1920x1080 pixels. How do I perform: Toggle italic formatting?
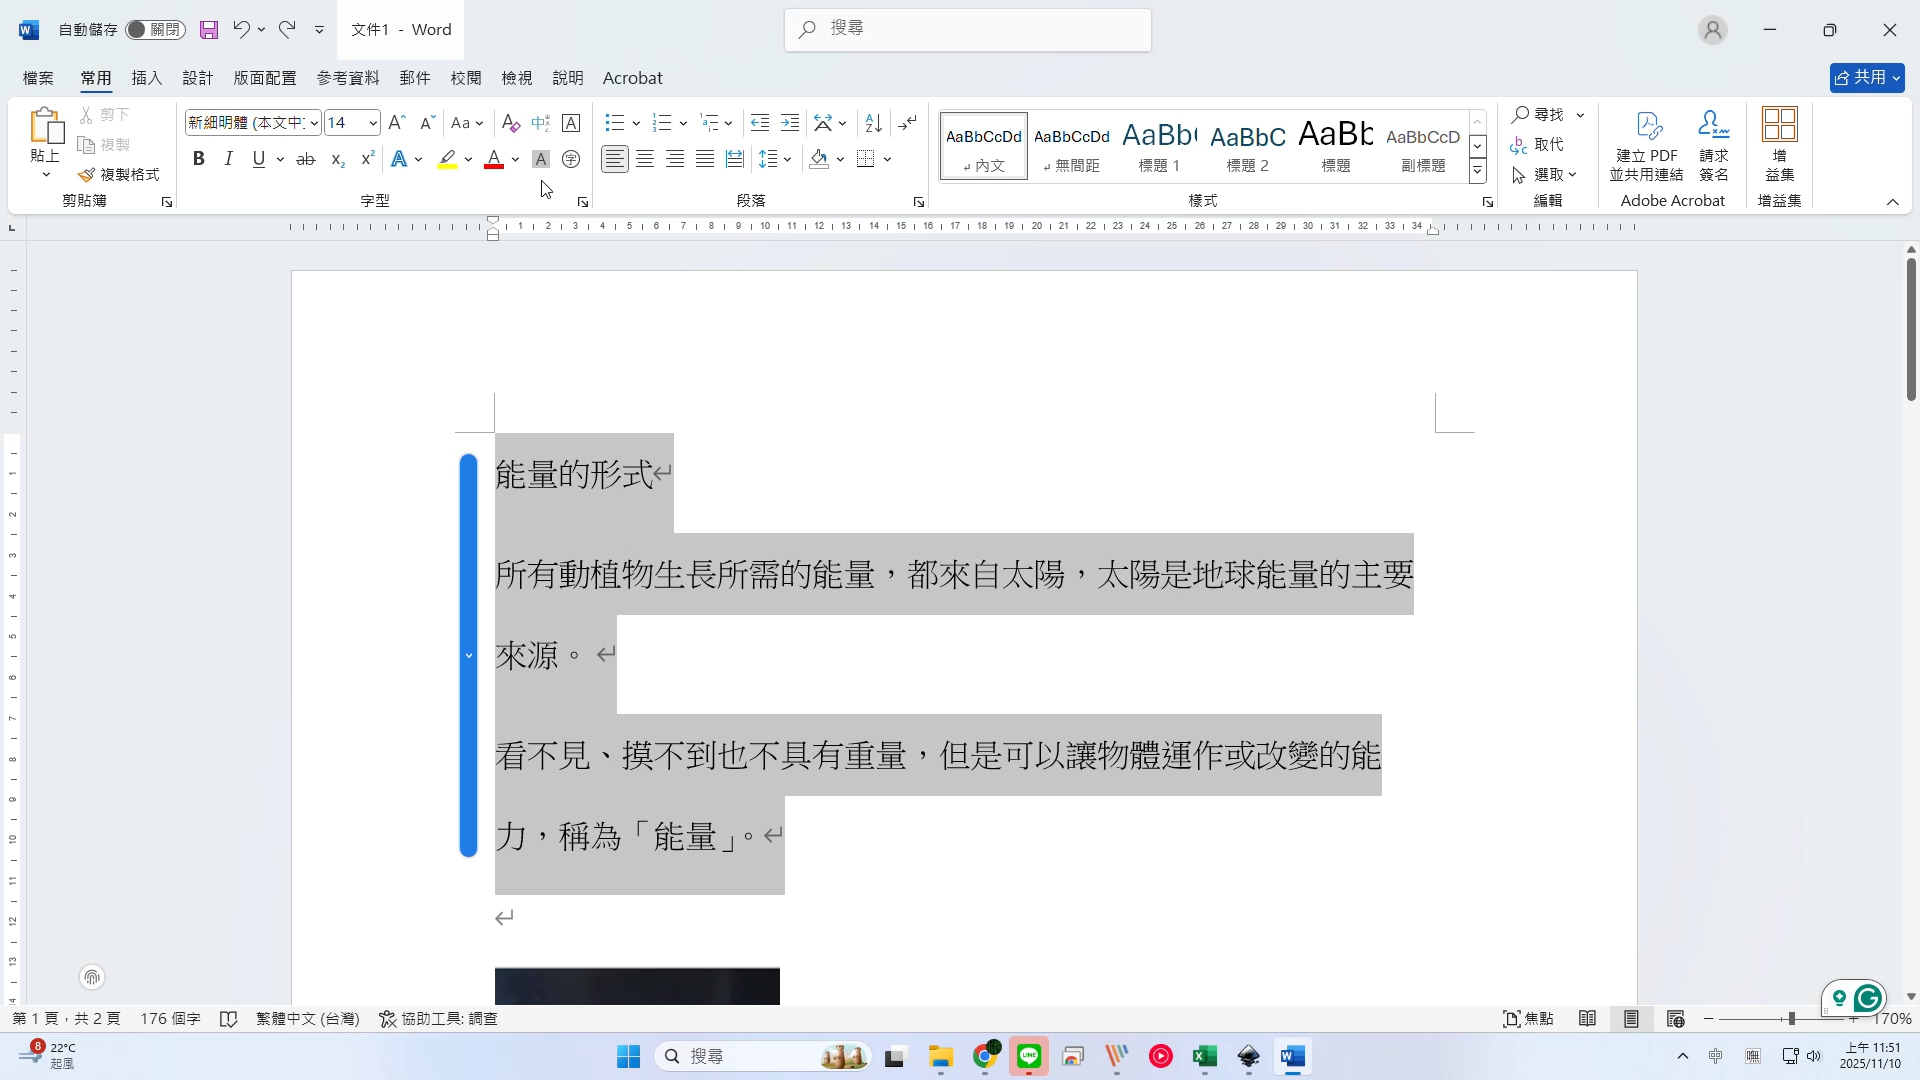[x=229, y=159]
